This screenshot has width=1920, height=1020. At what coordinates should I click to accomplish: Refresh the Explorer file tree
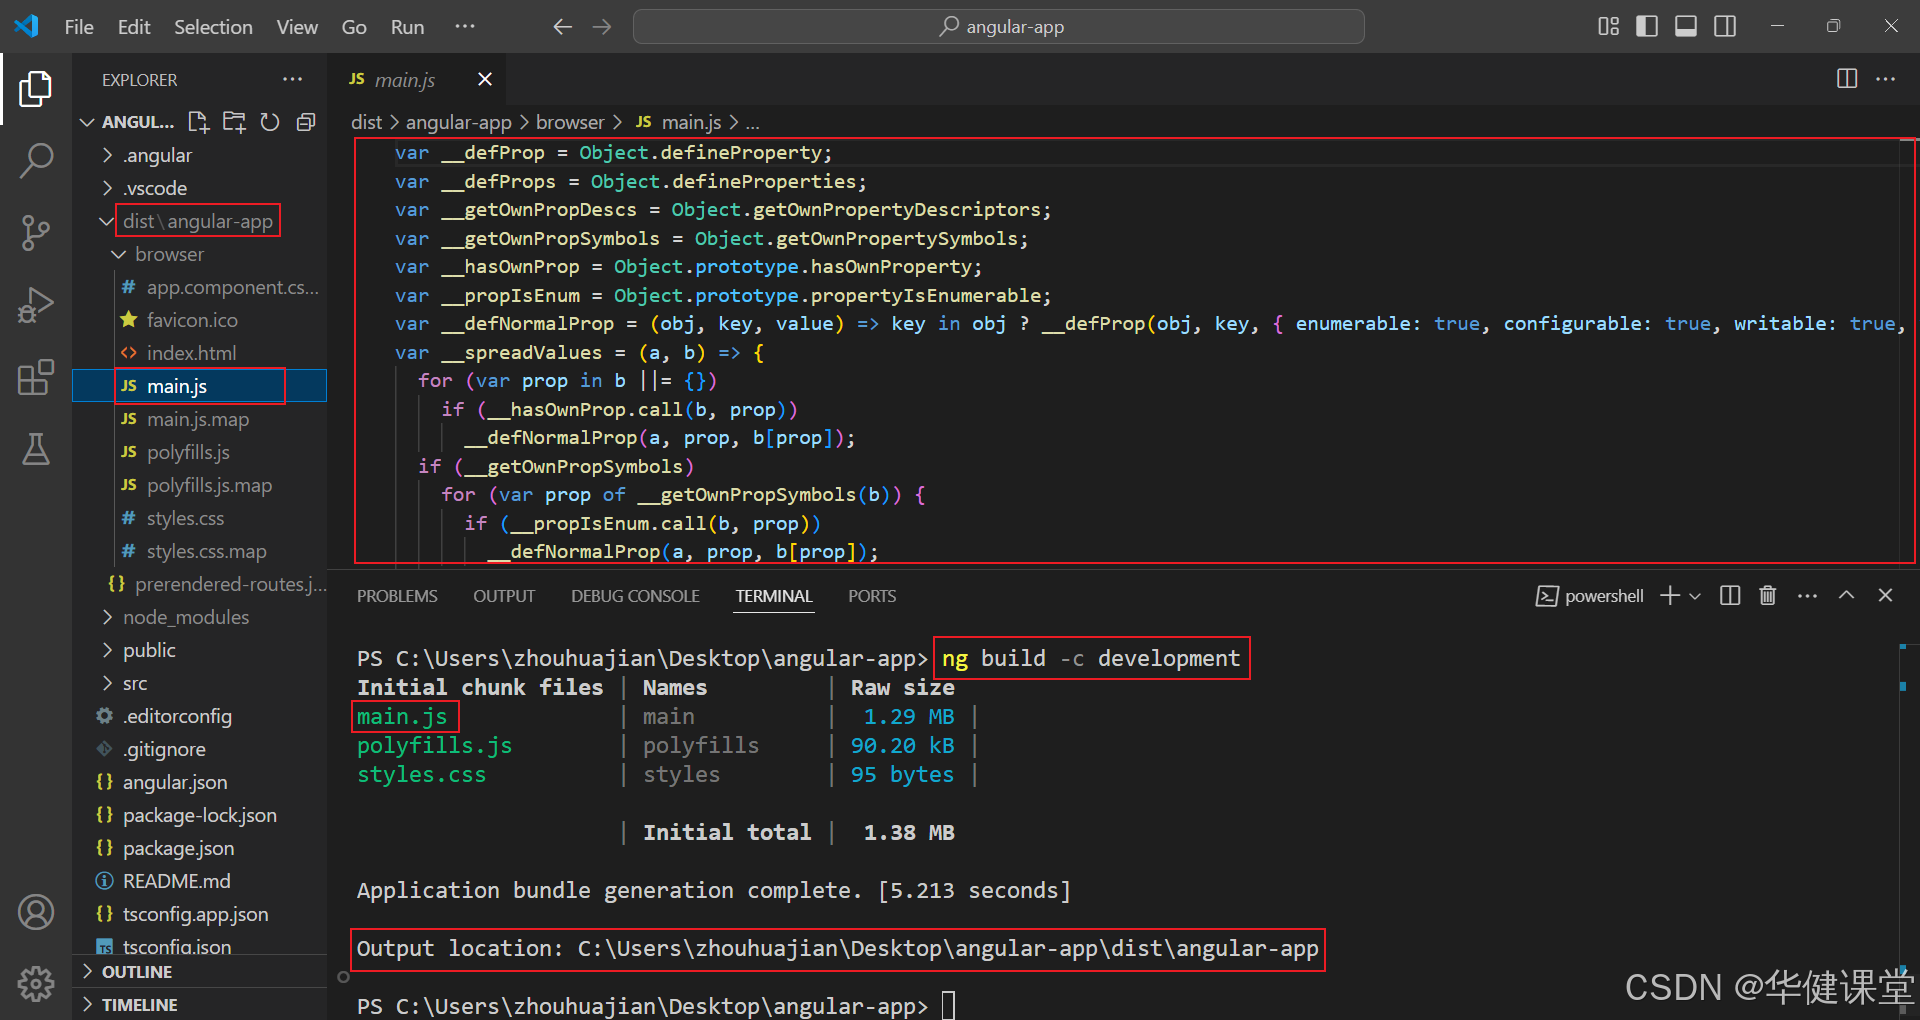pyautogui.click(x=270, y=122)
